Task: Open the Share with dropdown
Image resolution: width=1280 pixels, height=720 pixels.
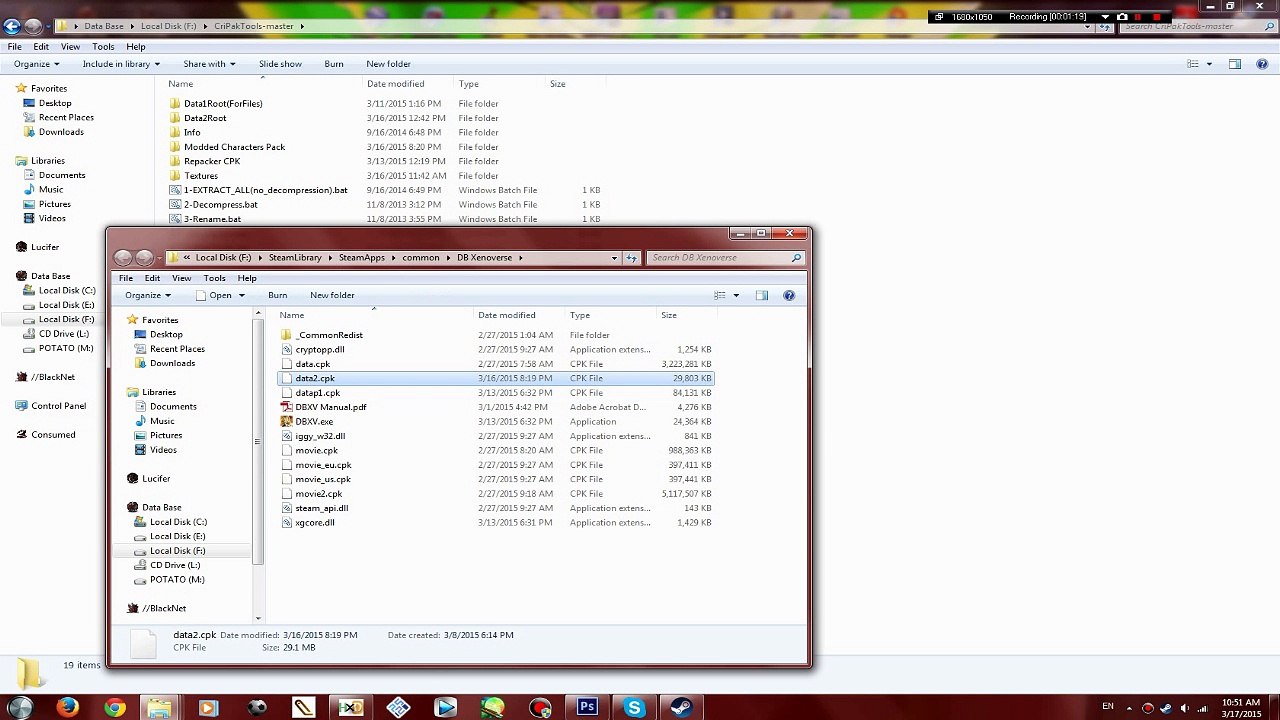Action: click(x=209, y=64)
